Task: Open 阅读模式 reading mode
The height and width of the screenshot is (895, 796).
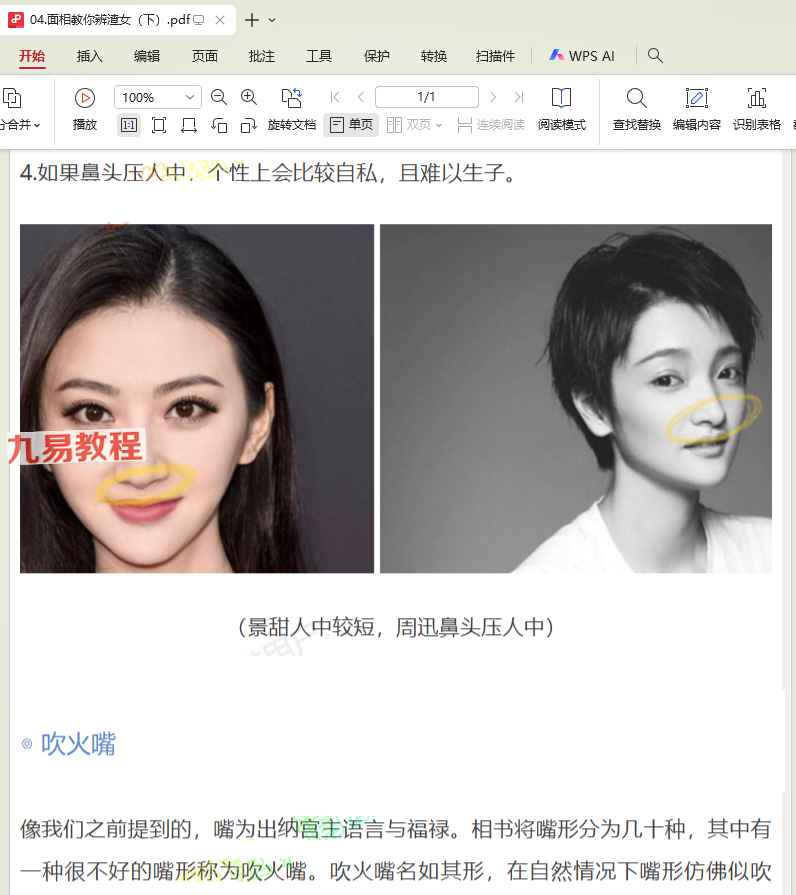Action: tap(561, 98)
